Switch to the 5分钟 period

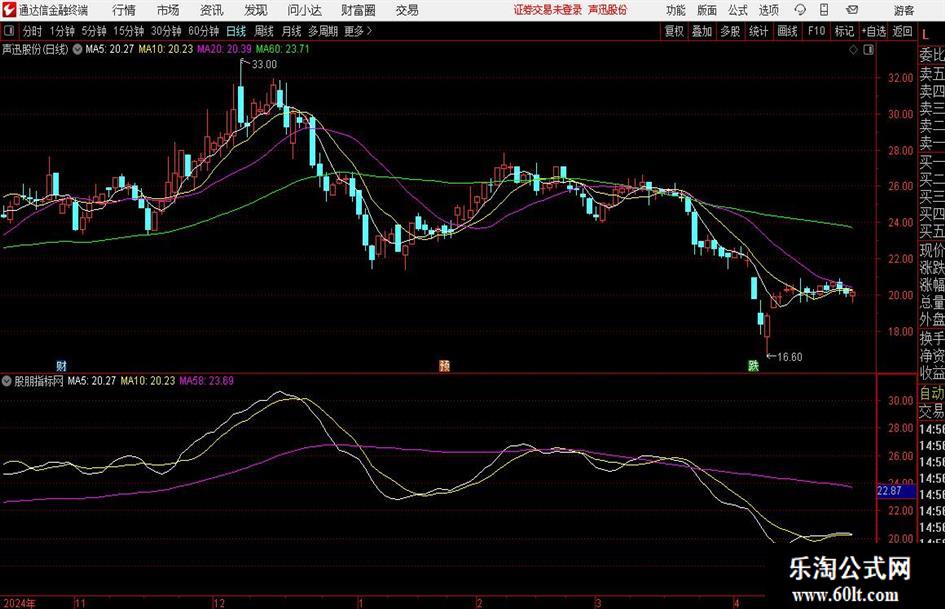pyautogui.click(x=94, y=31)
